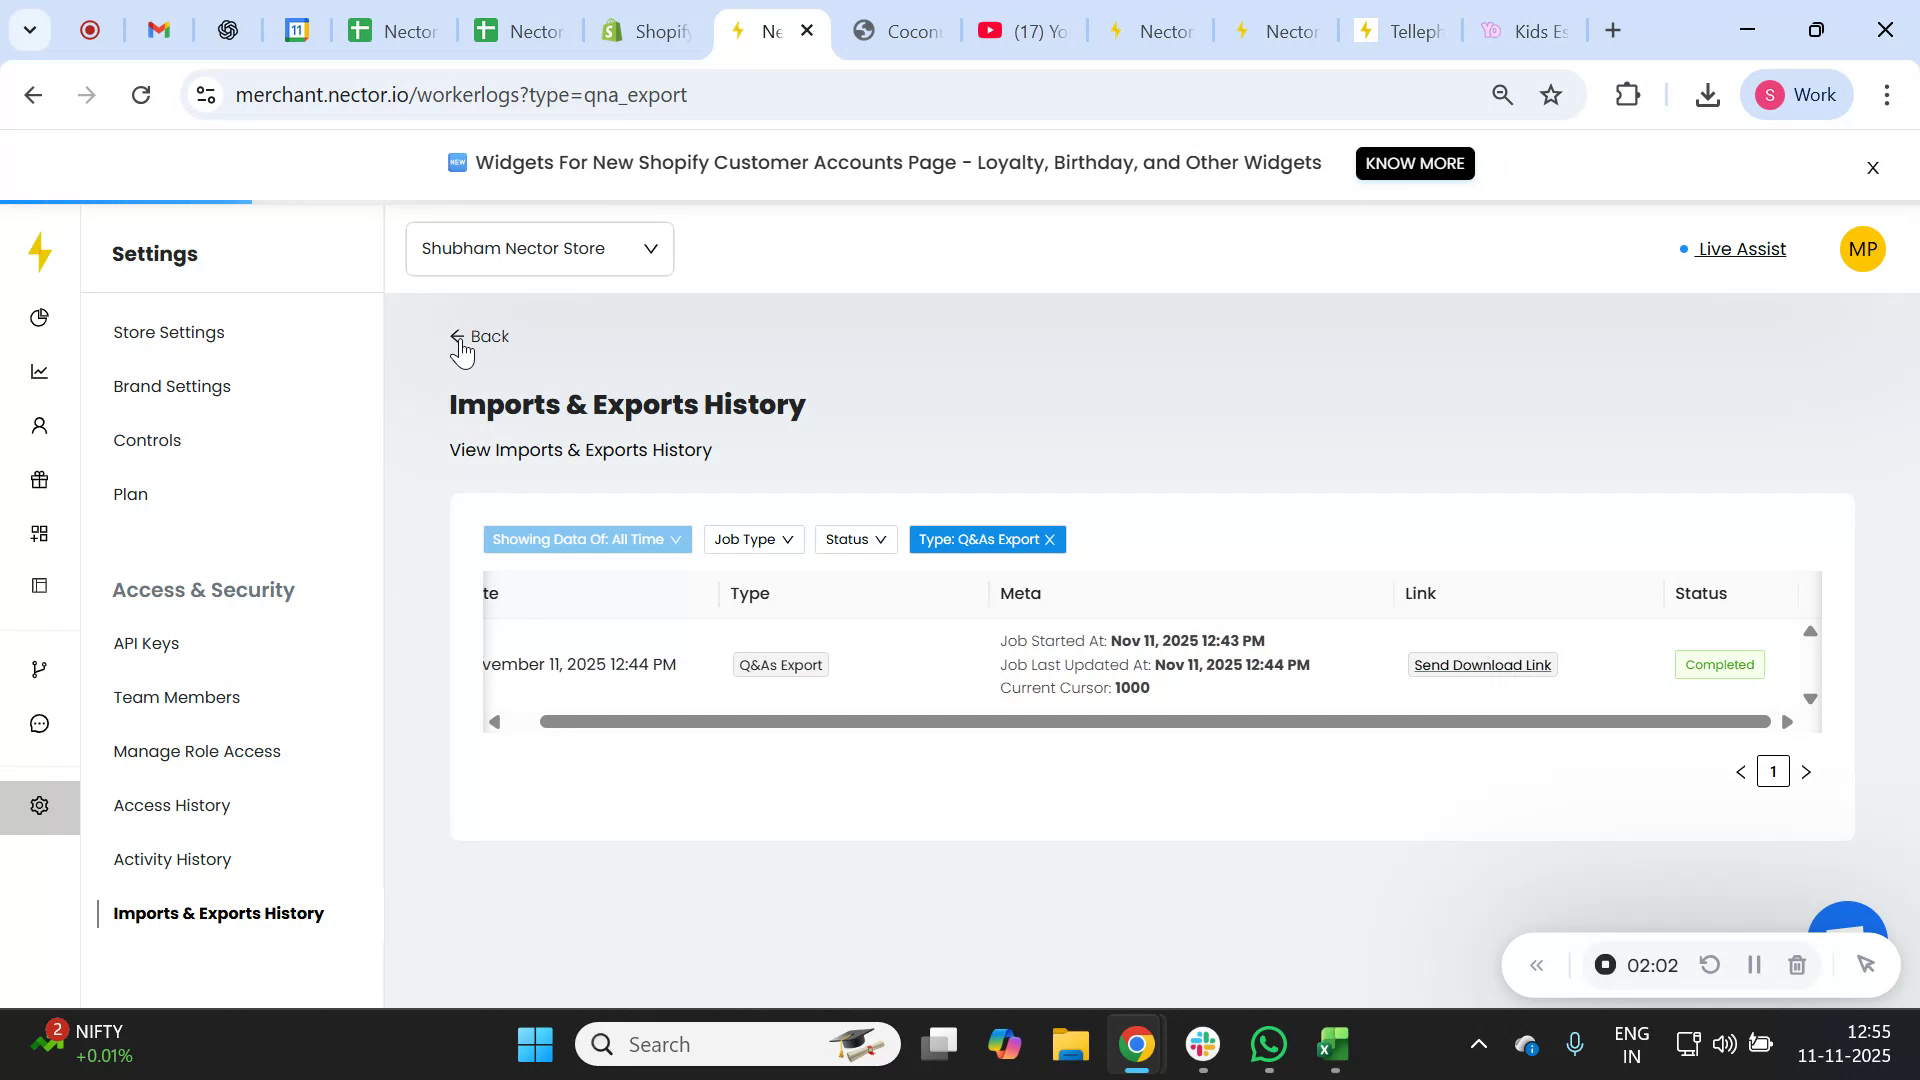This screenshot has width=1920, height=1080.
Task: Open the widgets grid icon in sidebar
Action: [40, 533]
